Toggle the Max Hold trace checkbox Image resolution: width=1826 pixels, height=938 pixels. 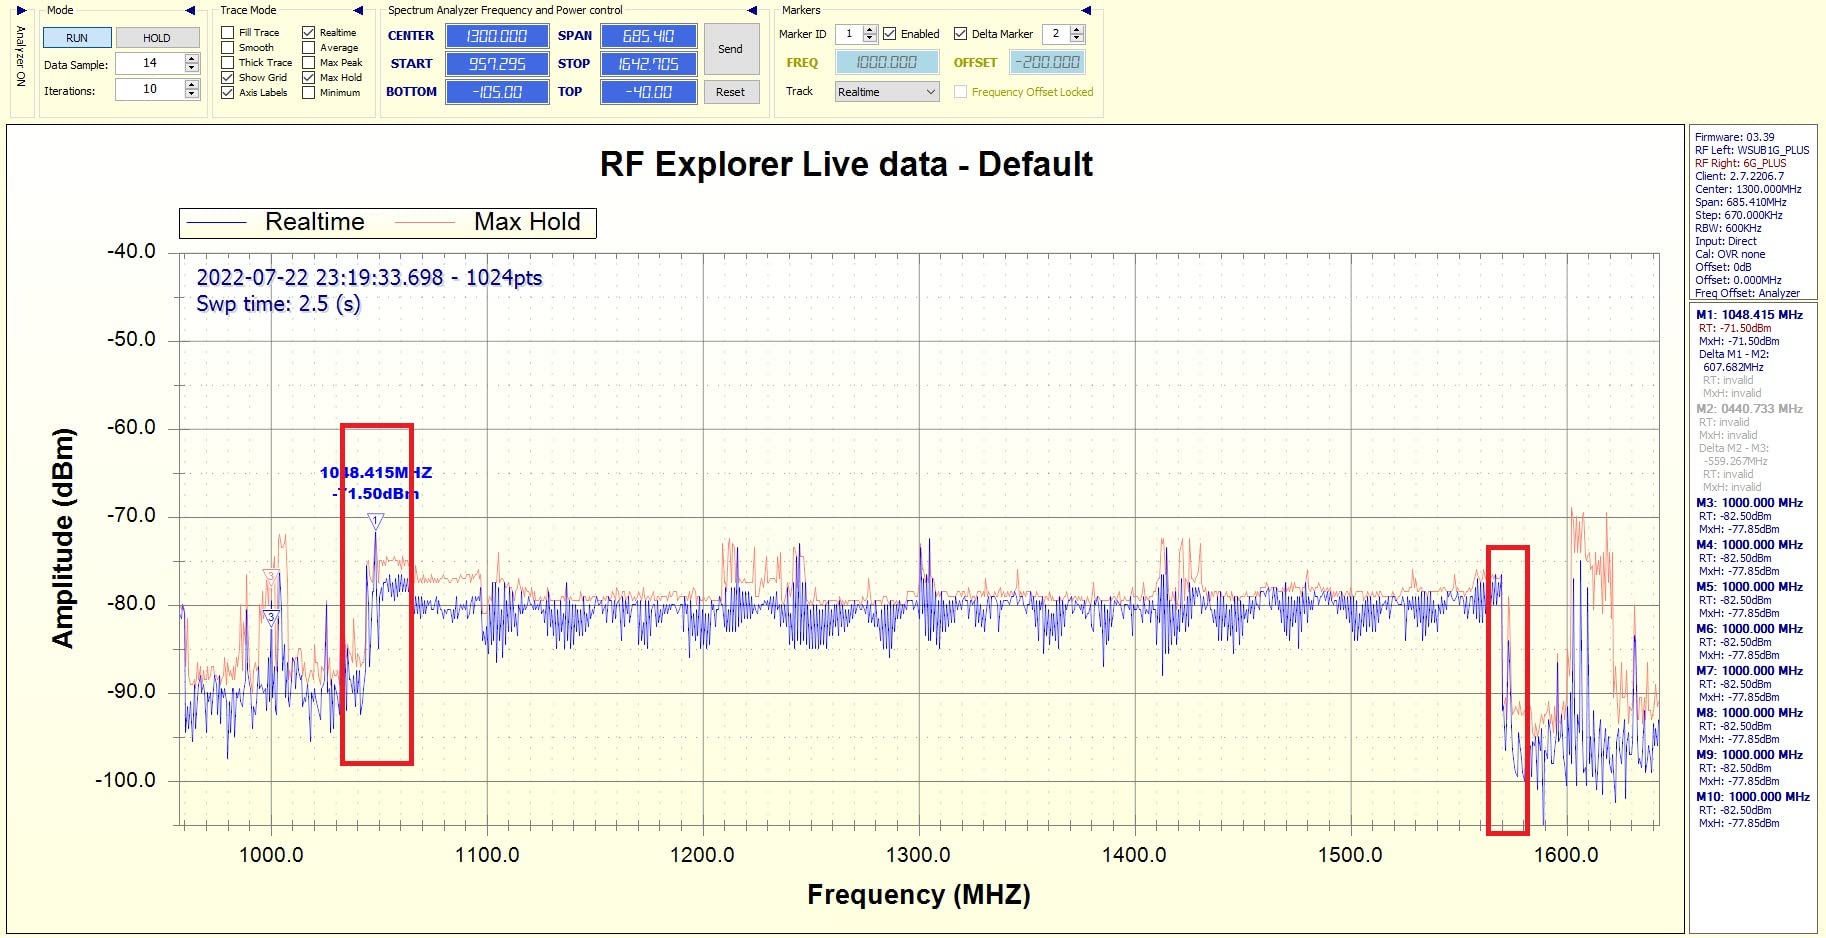(309, 78)
